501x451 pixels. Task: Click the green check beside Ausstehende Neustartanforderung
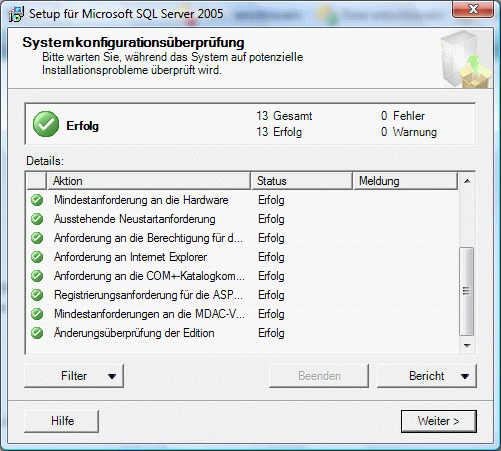pos(37,219)
